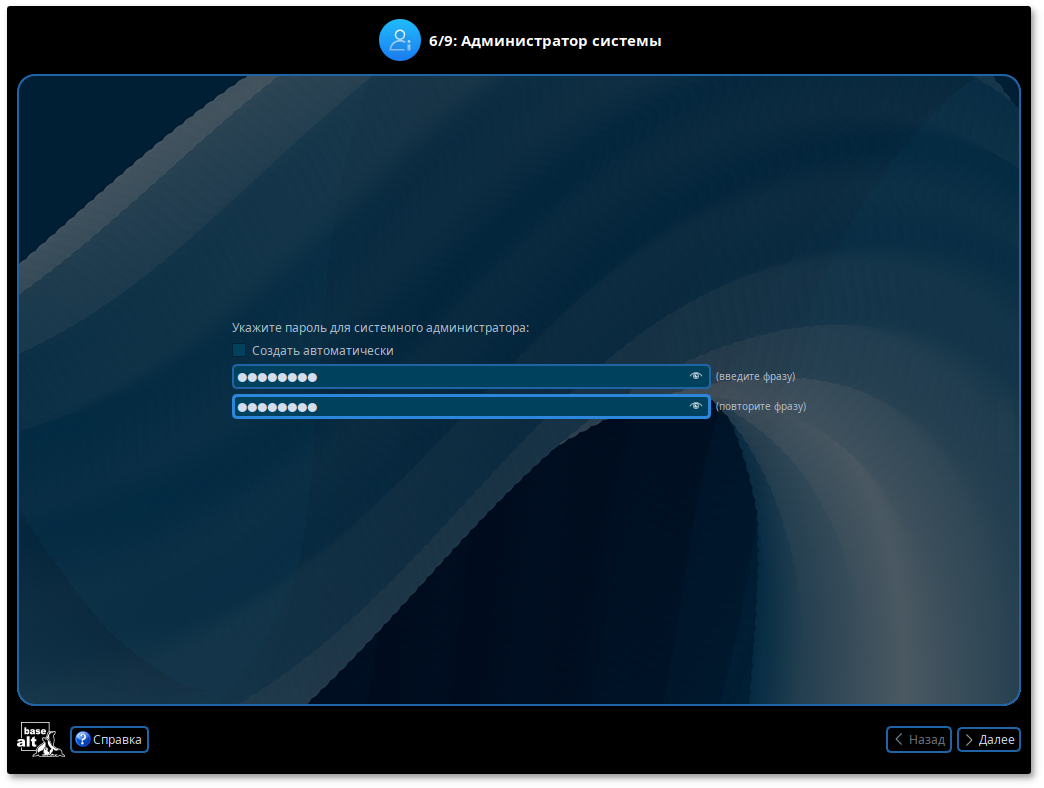Click the 'Укажите пароль для системного администратора' prompt

pos(380,327)
